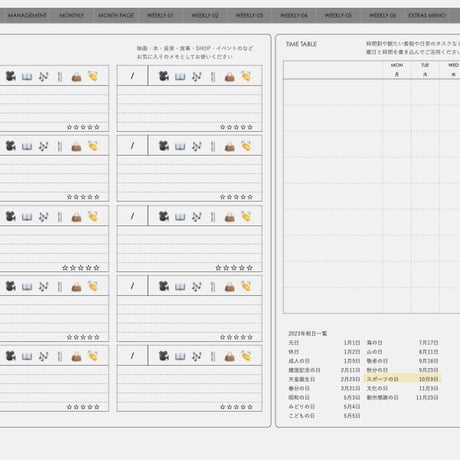
Task: Mark book icon in fourth right-column card
Action: tap(180, 287)
